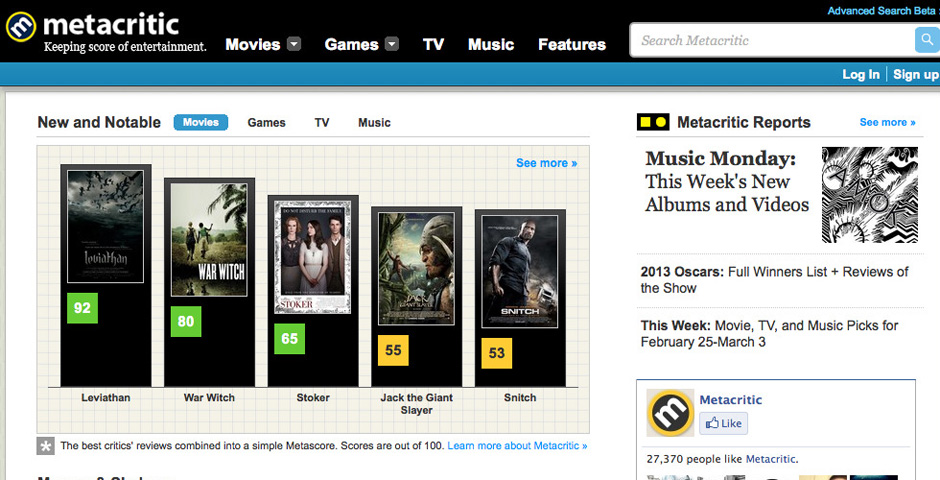Click the Sign up link
Screen dimensions: 940x480
pyautogui.click(x=916, y=74)
